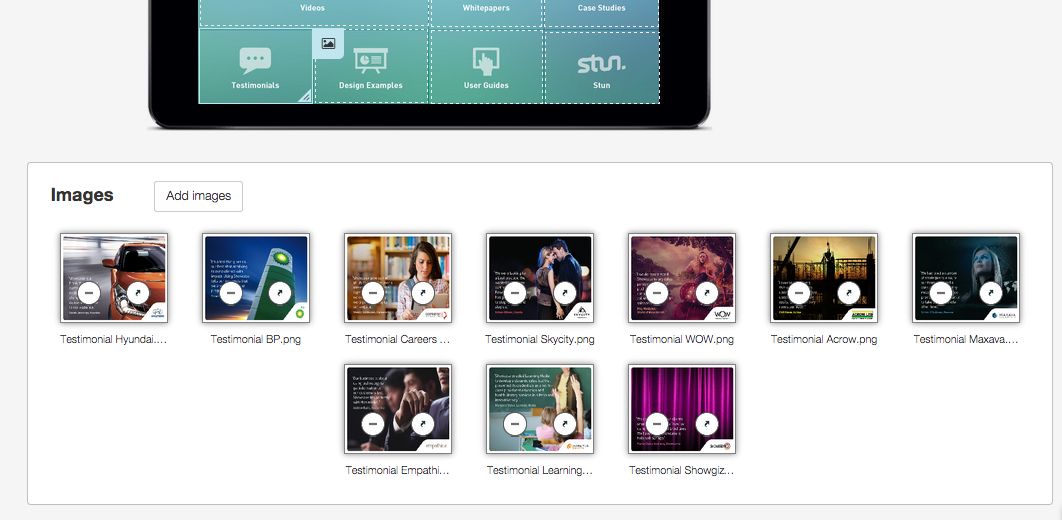Viewport: 1062px width, 520px height.
Task: Click the Images section heading
Action: (82, 195)
